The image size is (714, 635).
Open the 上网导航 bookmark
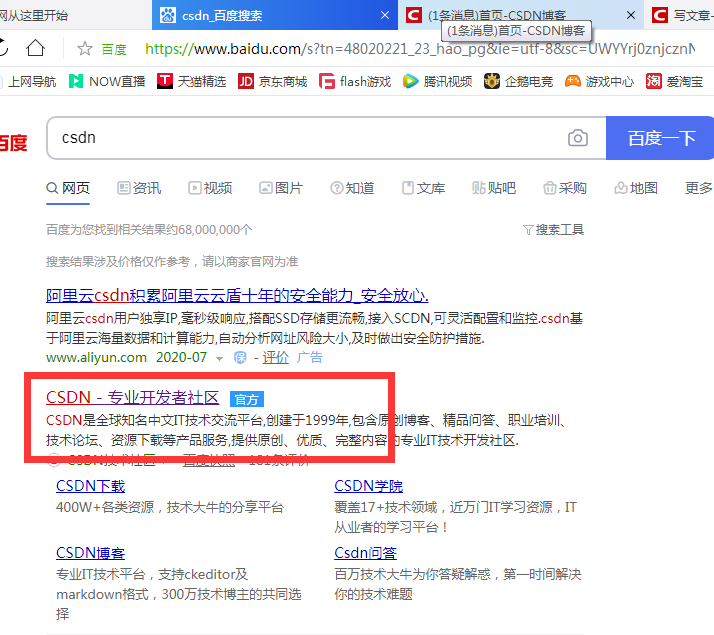point(28,81)
